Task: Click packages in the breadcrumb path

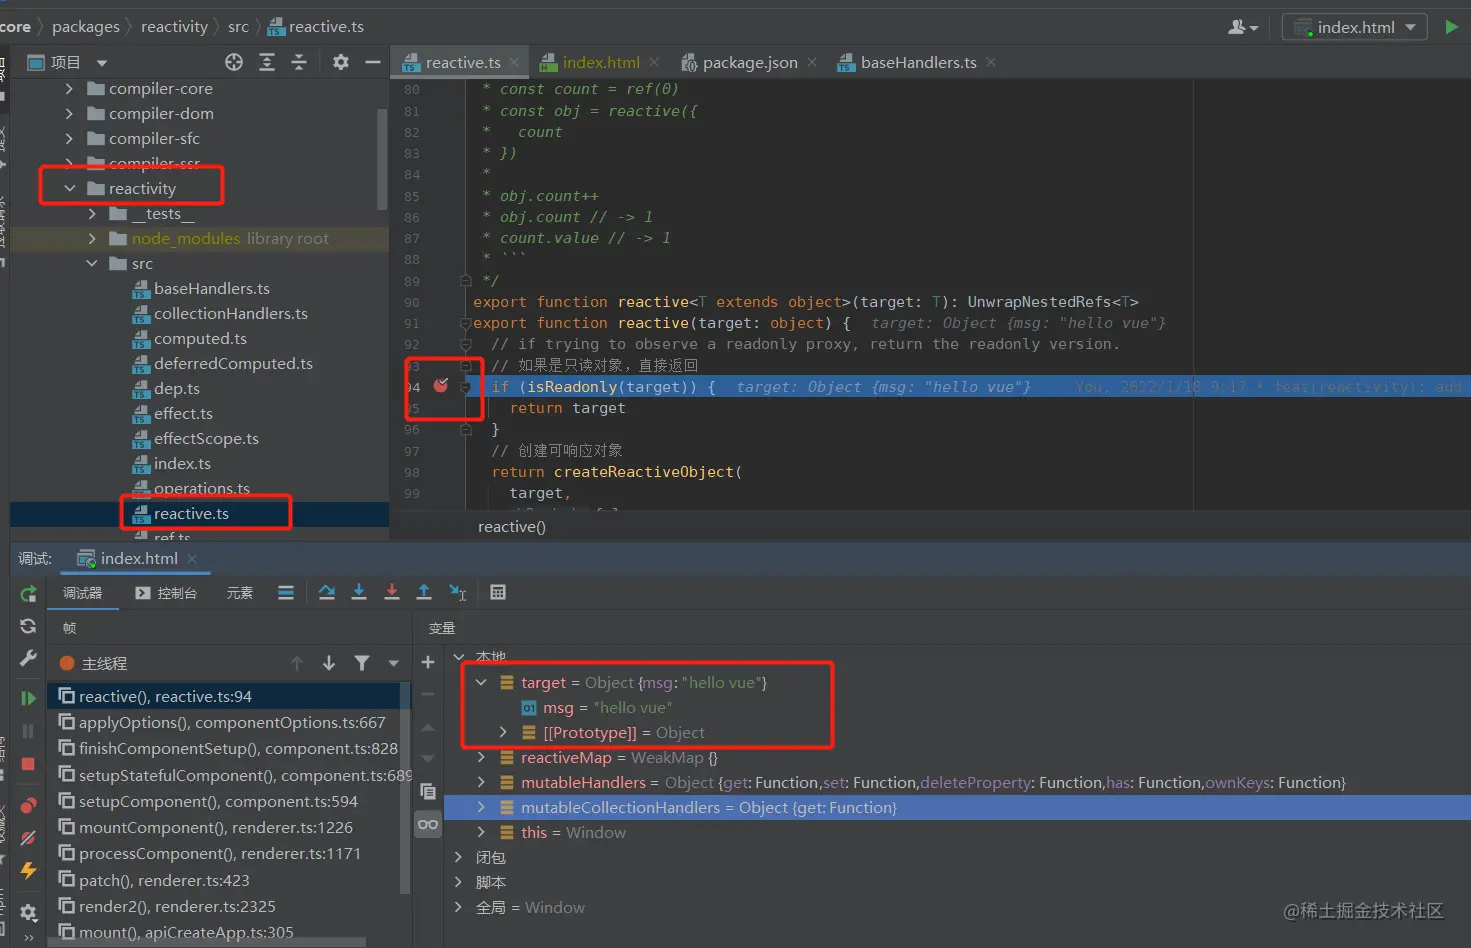Action: point(85,27)
